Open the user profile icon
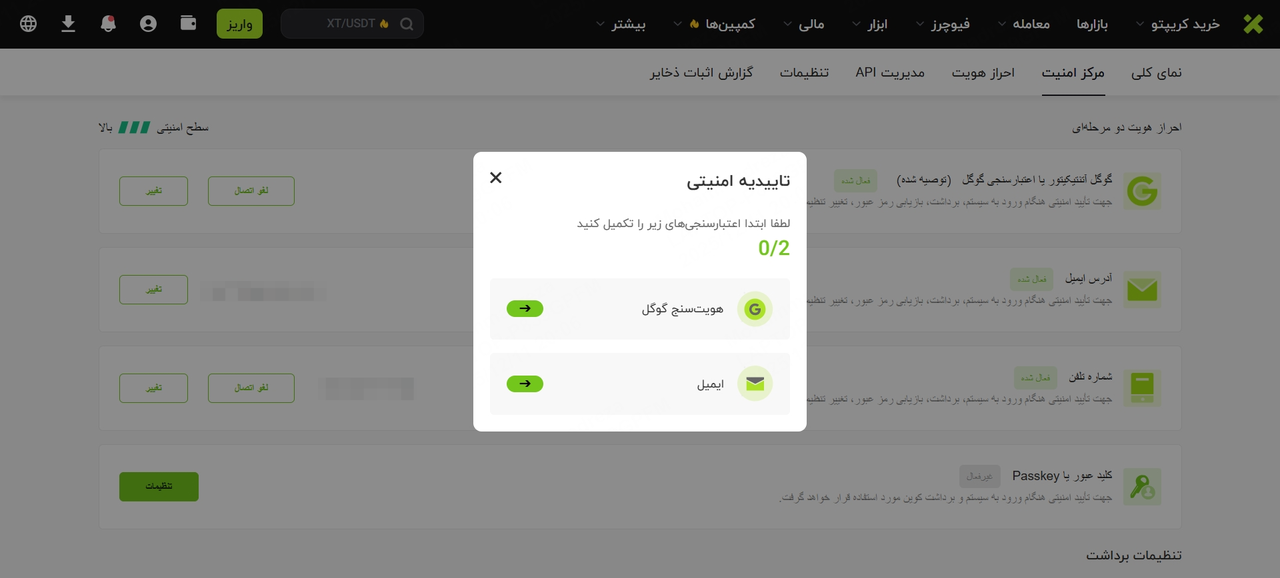 pyautogui.click(x=148, y=24)
